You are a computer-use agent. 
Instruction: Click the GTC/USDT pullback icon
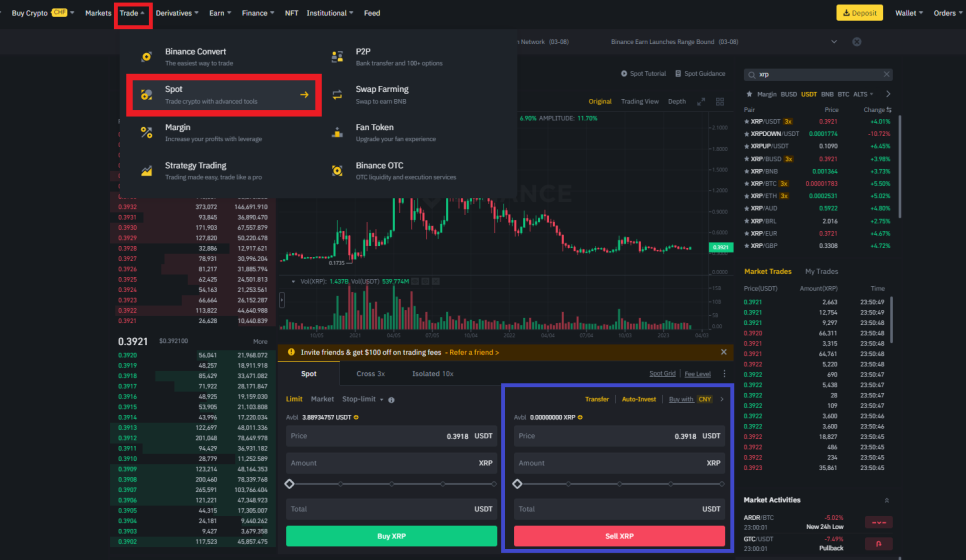pyautogui.click(x=879, y=543)
